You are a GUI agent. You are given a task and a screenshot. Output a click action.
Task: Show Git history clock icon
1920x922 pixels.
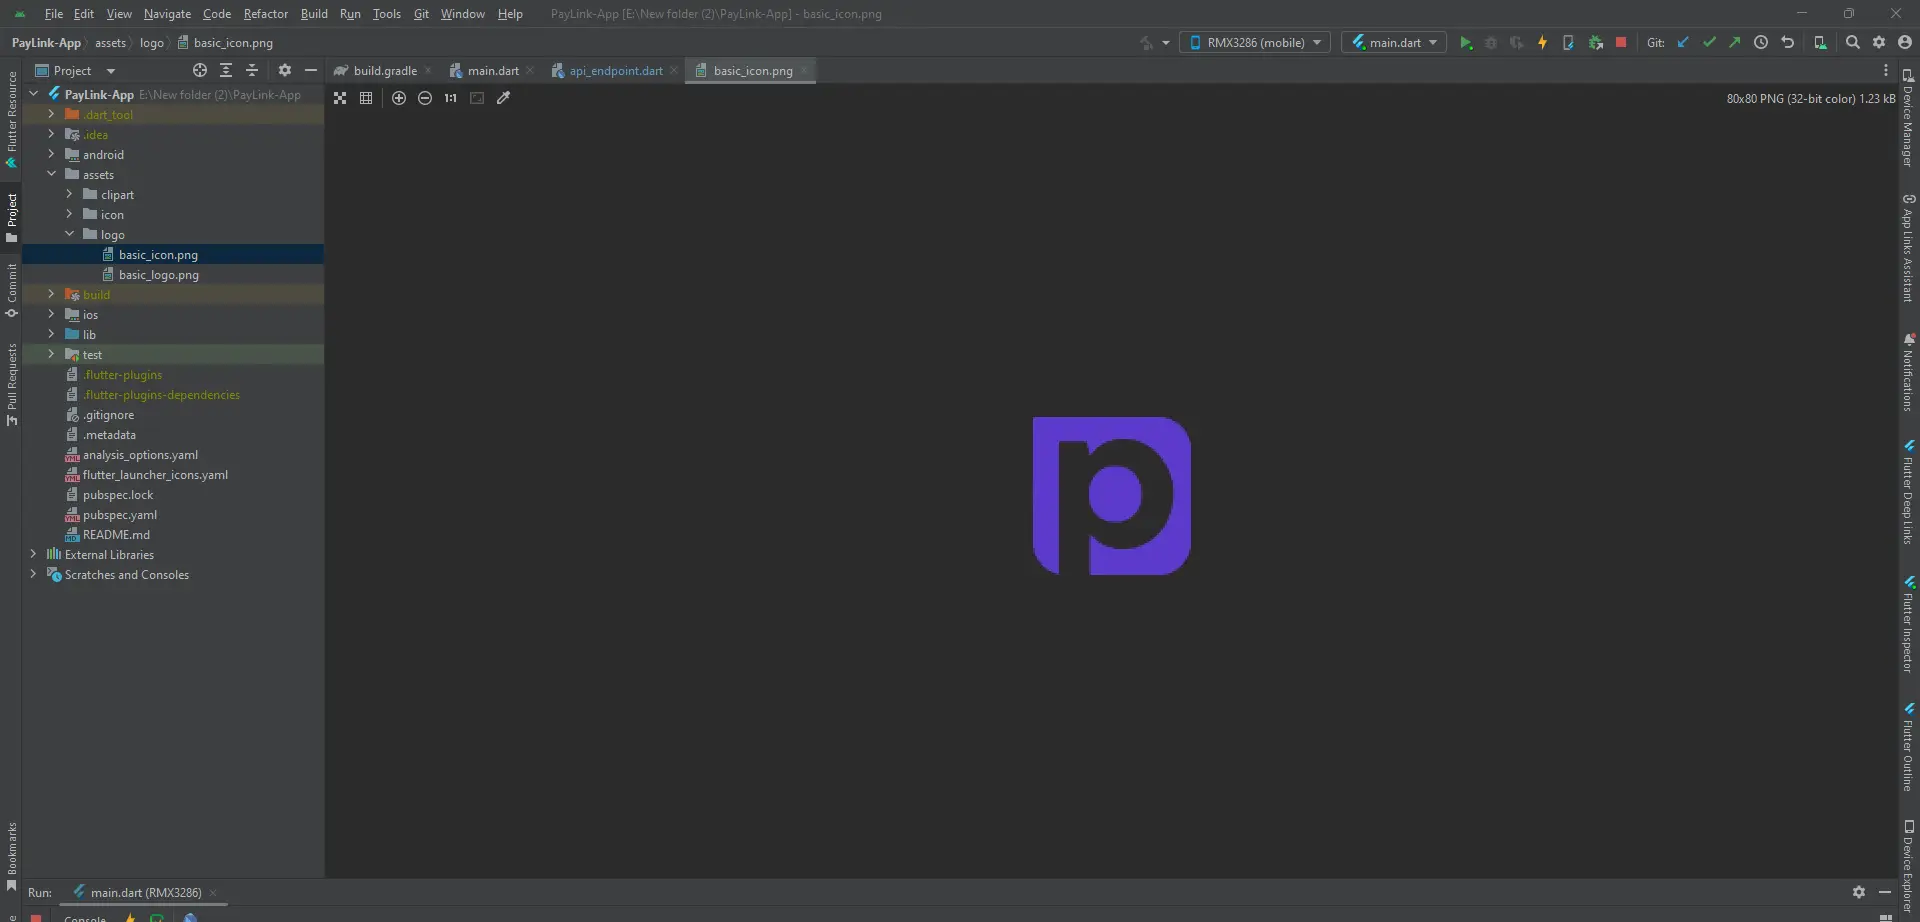(x=1761, y=43)
